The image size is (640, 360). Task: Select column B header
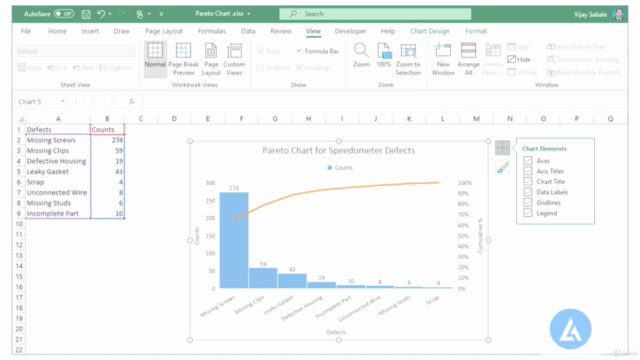click(107, 119)
